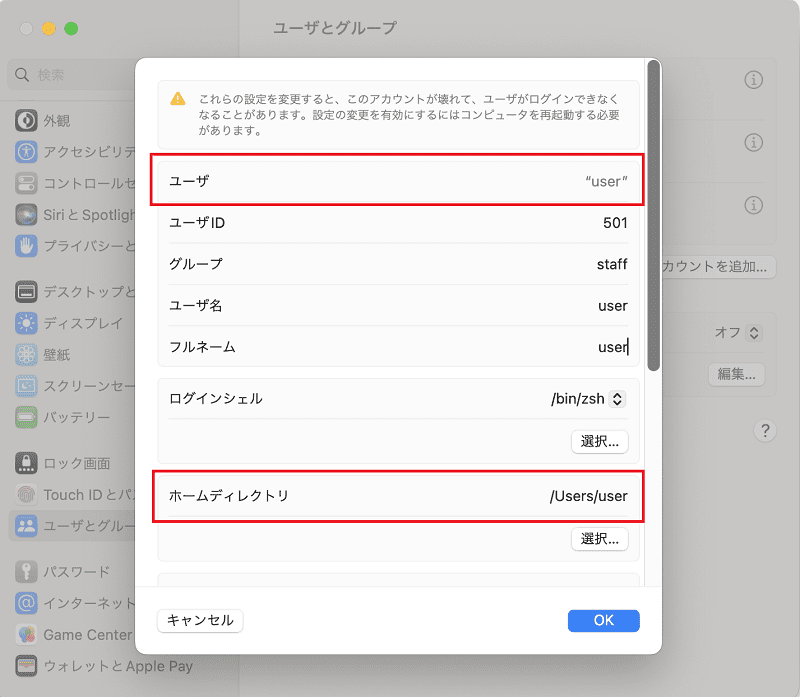The image size is (800, 697).
Task: Select the Game Center sidebar icon
Action: coord(26,634)
